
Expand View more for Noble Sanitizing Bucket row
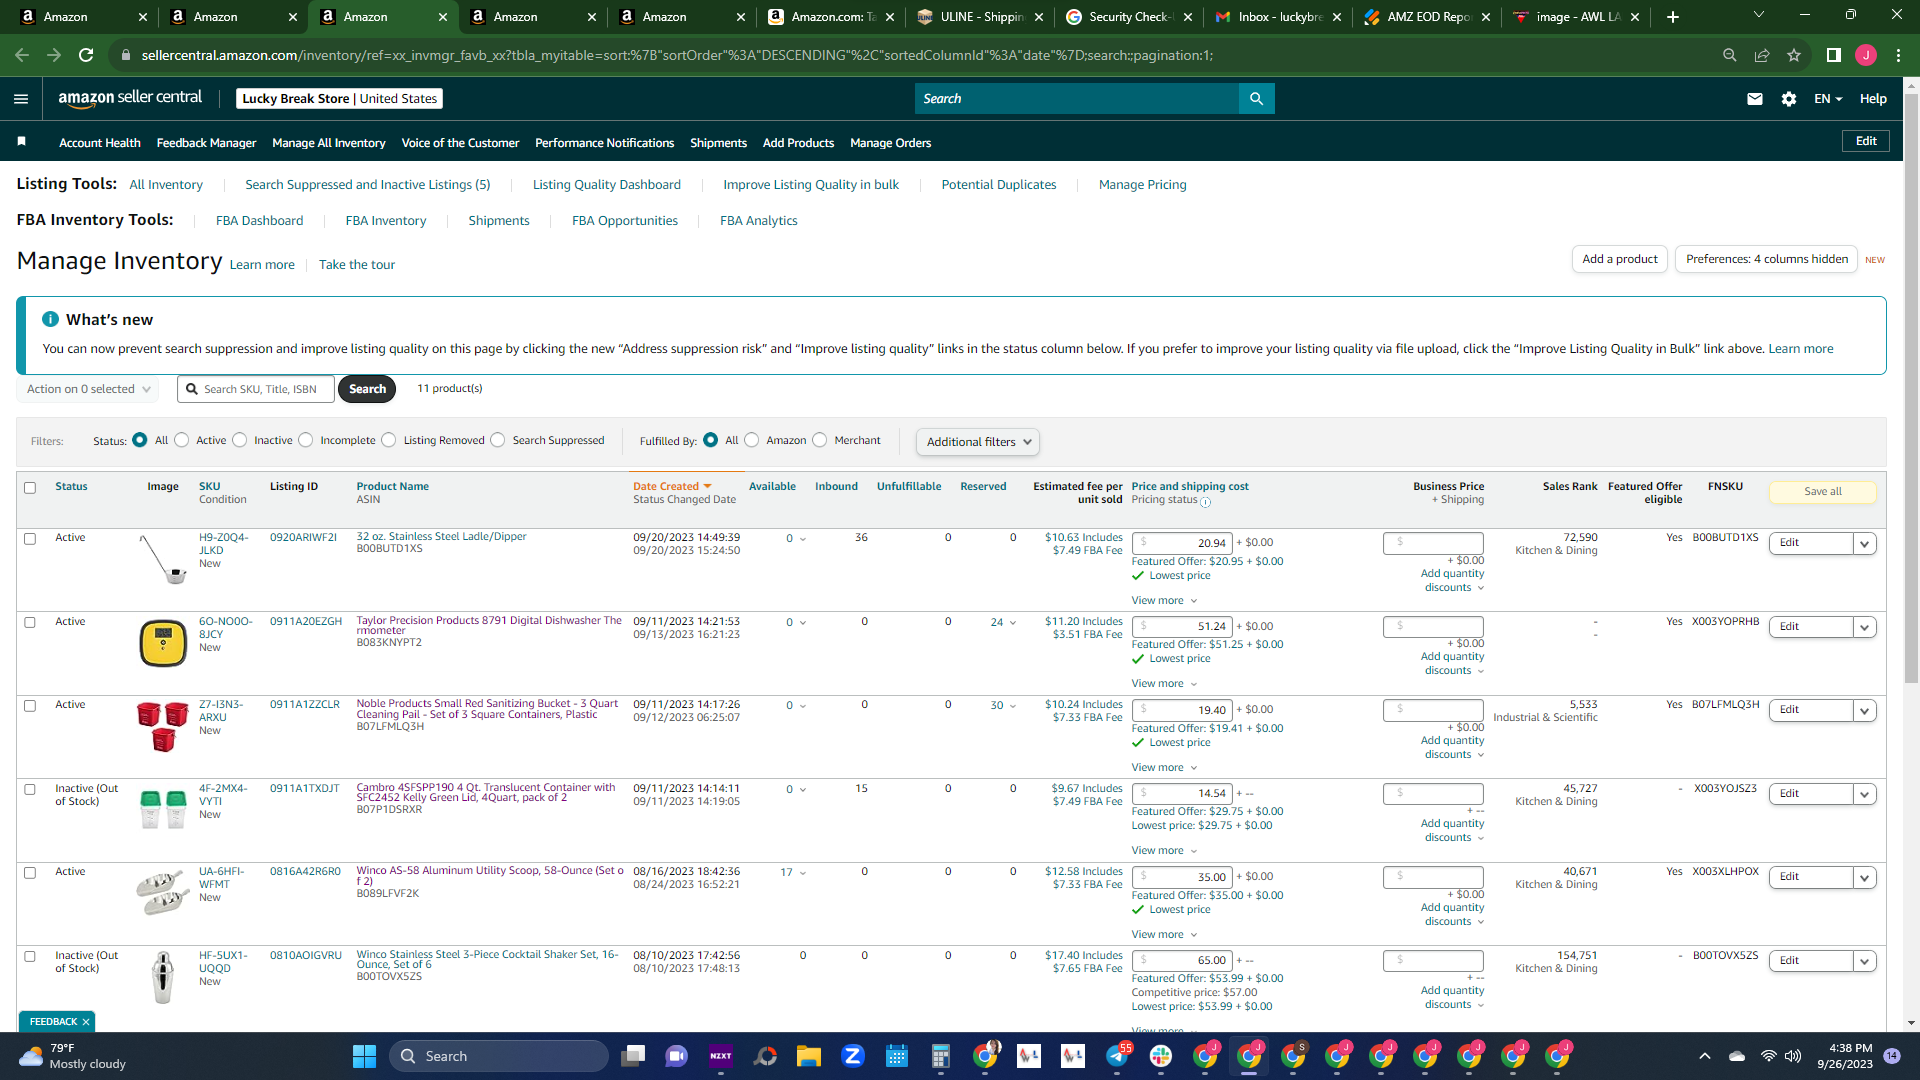[1164, 768]
